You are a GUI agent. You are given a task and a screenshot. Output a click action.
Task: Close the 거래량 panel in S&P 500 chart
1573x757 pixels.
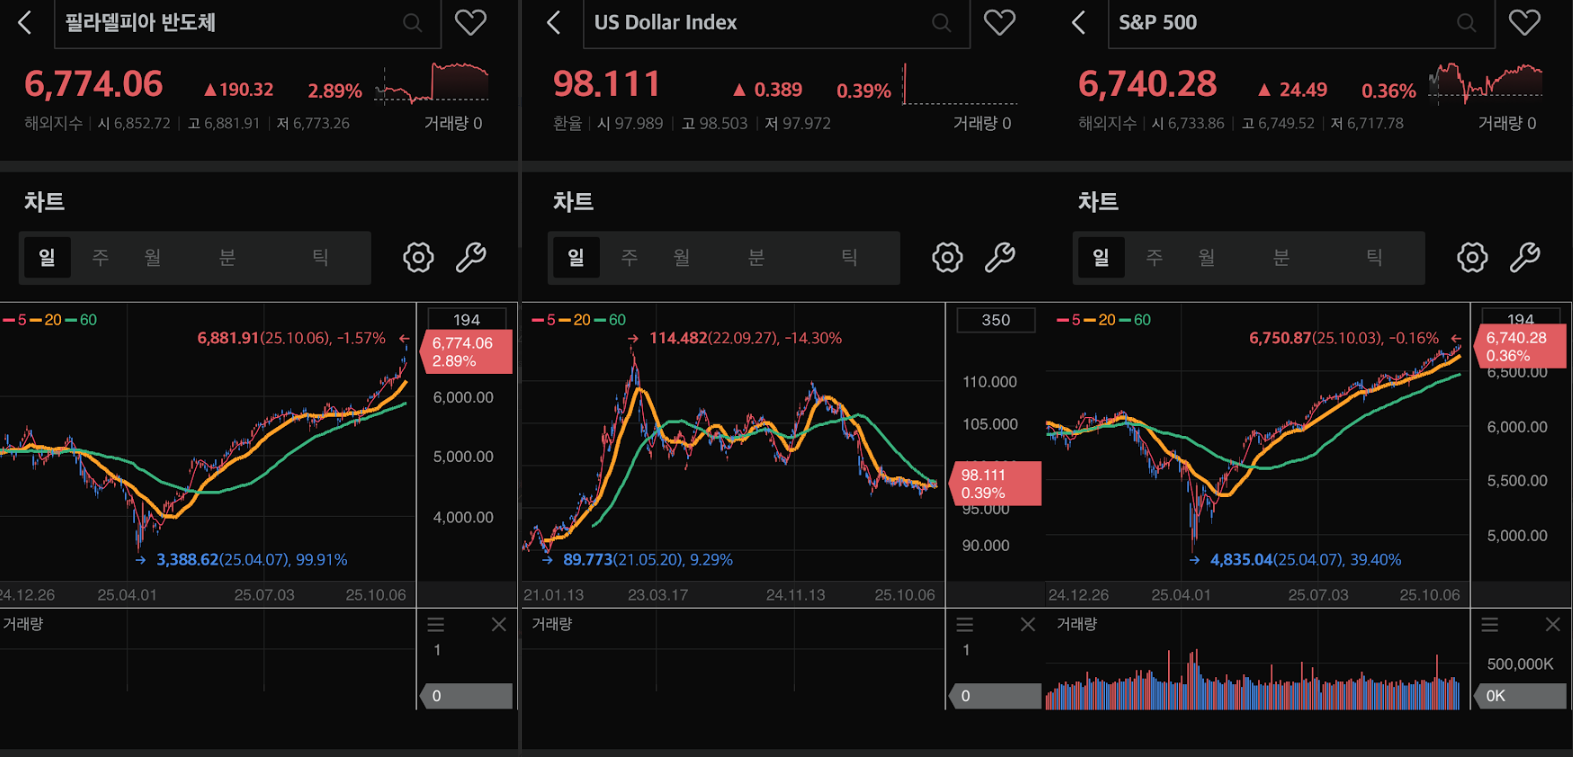[x=1553, y=624]
